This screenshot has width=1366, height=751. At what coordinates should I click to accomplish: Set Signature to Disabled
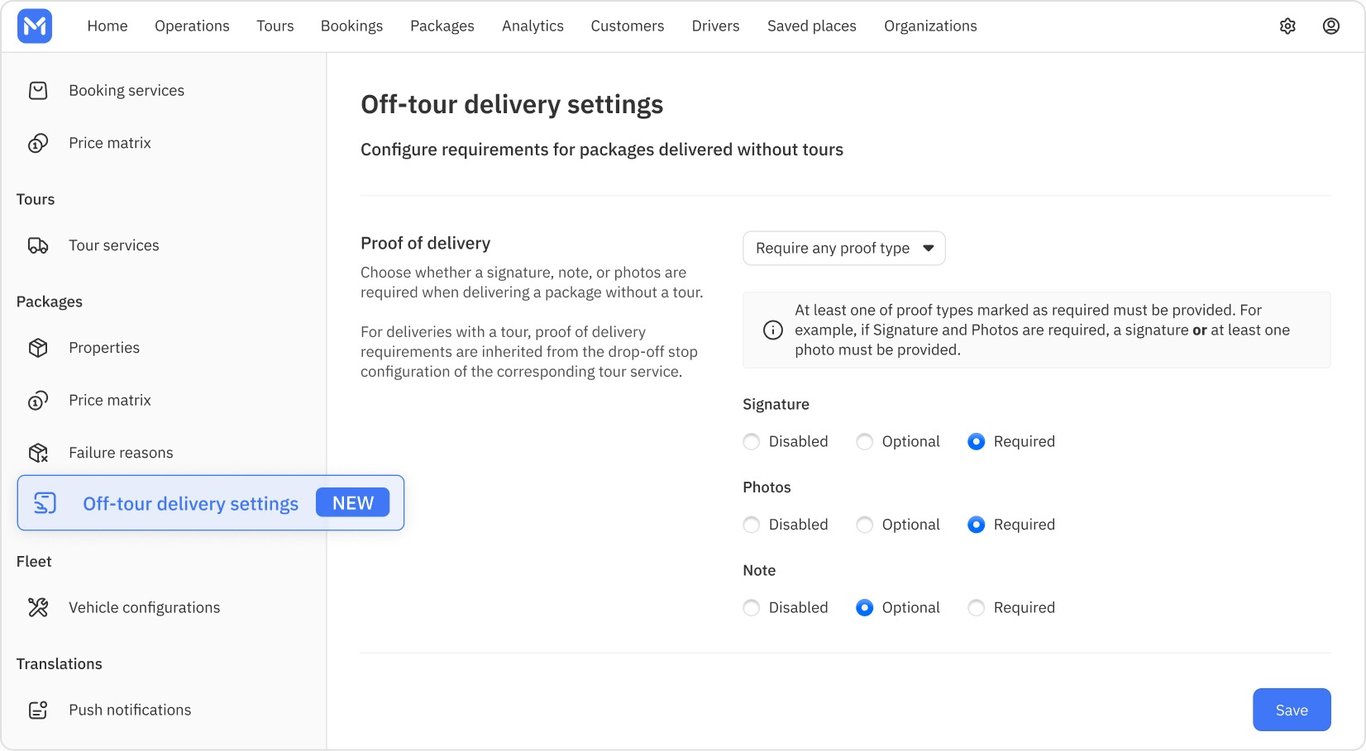[x=752, y=442]
